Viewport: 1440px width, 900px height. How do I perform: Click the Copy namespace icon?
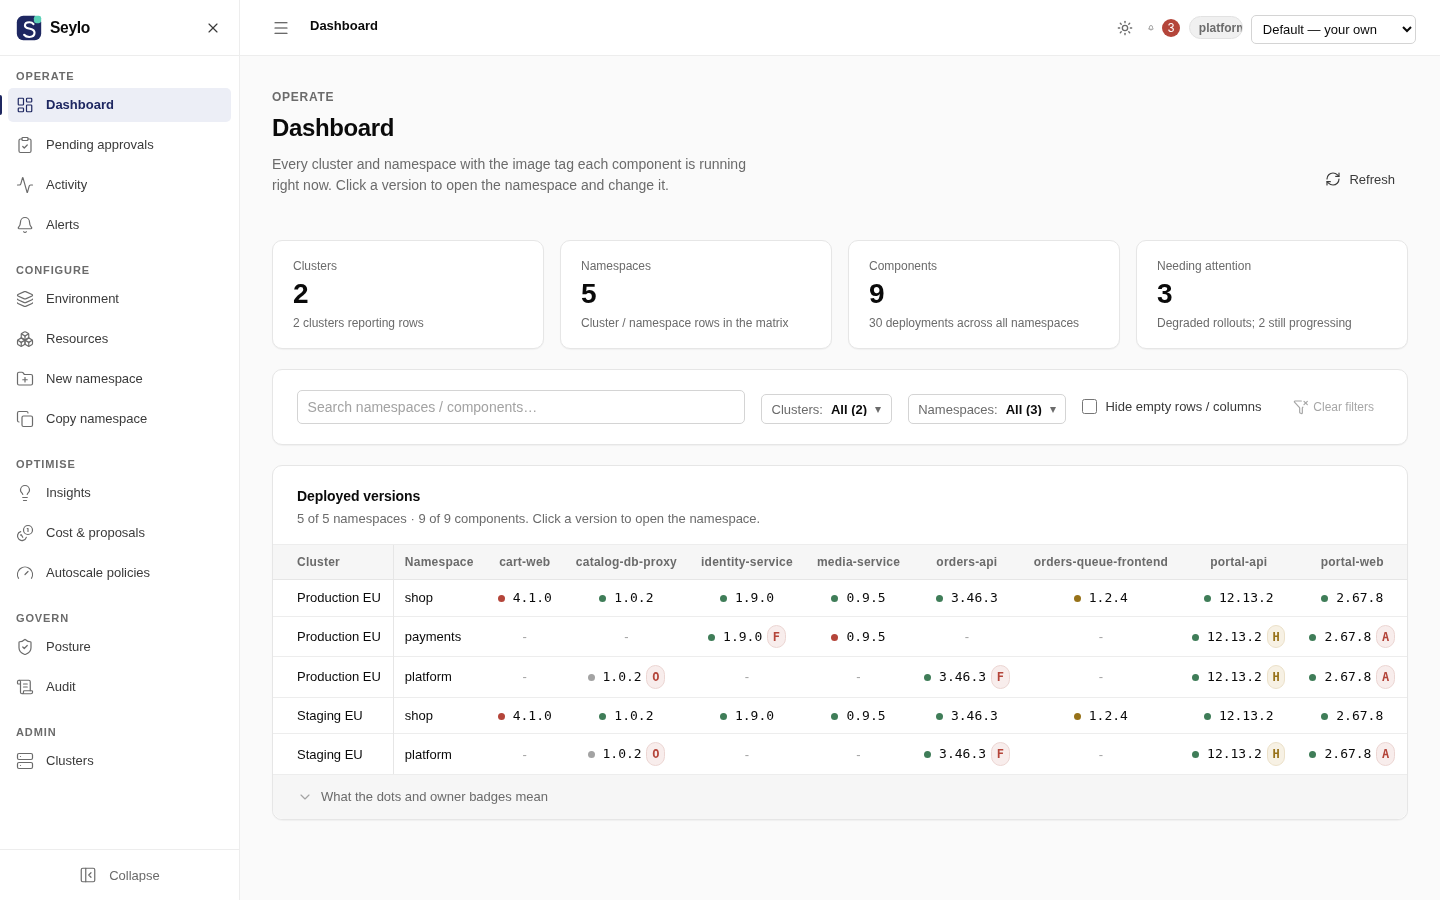[x=25, y=419]
